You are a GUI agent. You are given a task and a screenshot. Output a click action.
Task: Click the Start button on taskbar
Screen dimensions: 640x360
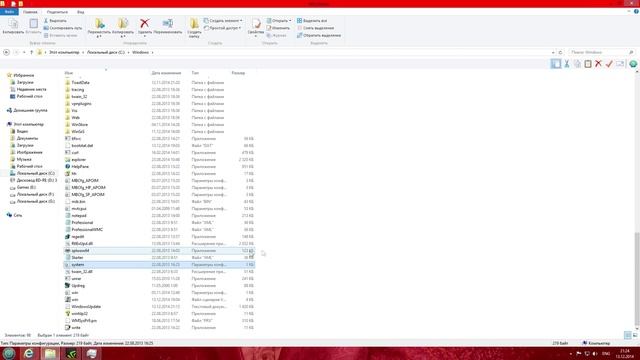click(x=9, y=353)
